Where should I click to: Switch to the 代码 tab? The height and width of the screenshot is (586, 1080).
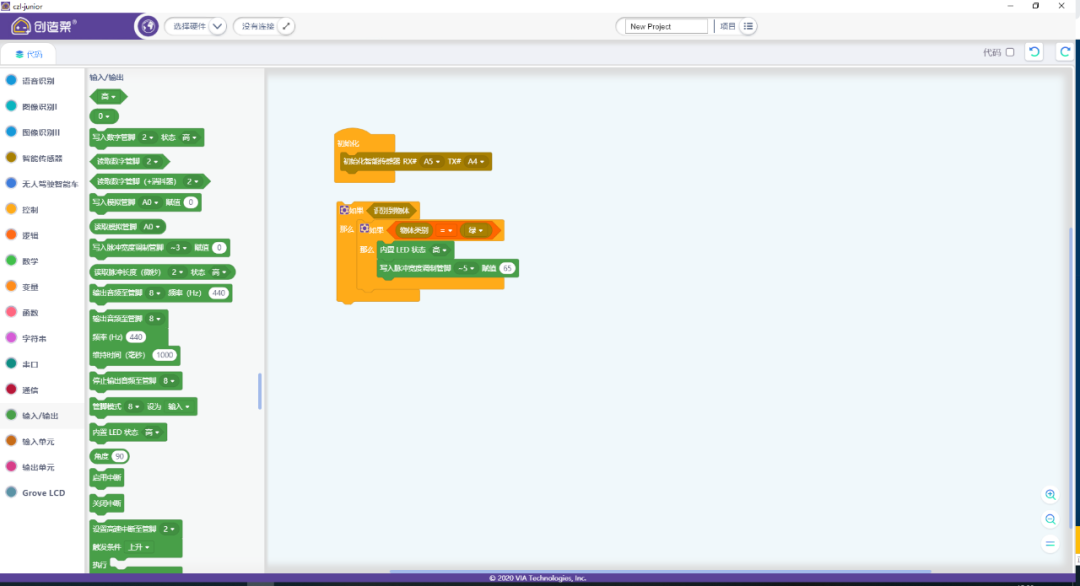point(28,54)
